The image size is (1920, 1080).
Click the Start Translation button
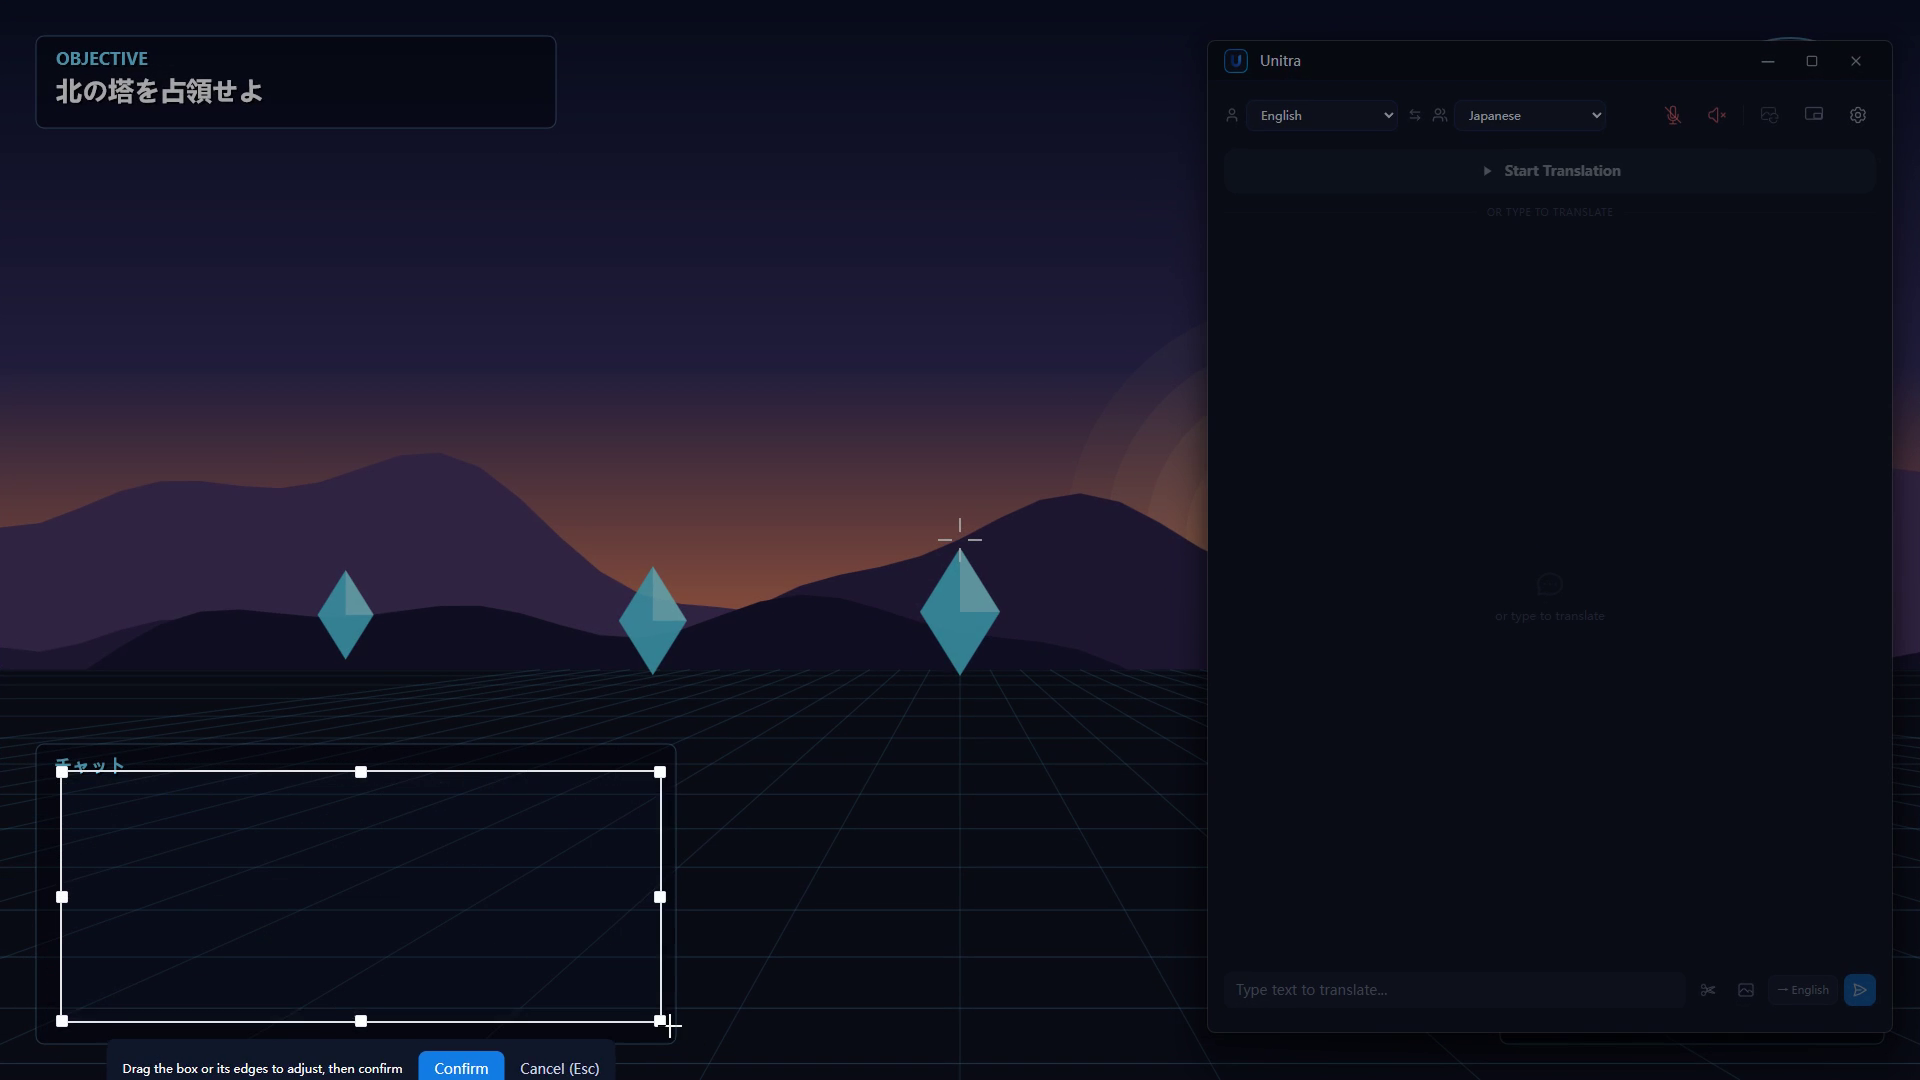(1550, 171)
